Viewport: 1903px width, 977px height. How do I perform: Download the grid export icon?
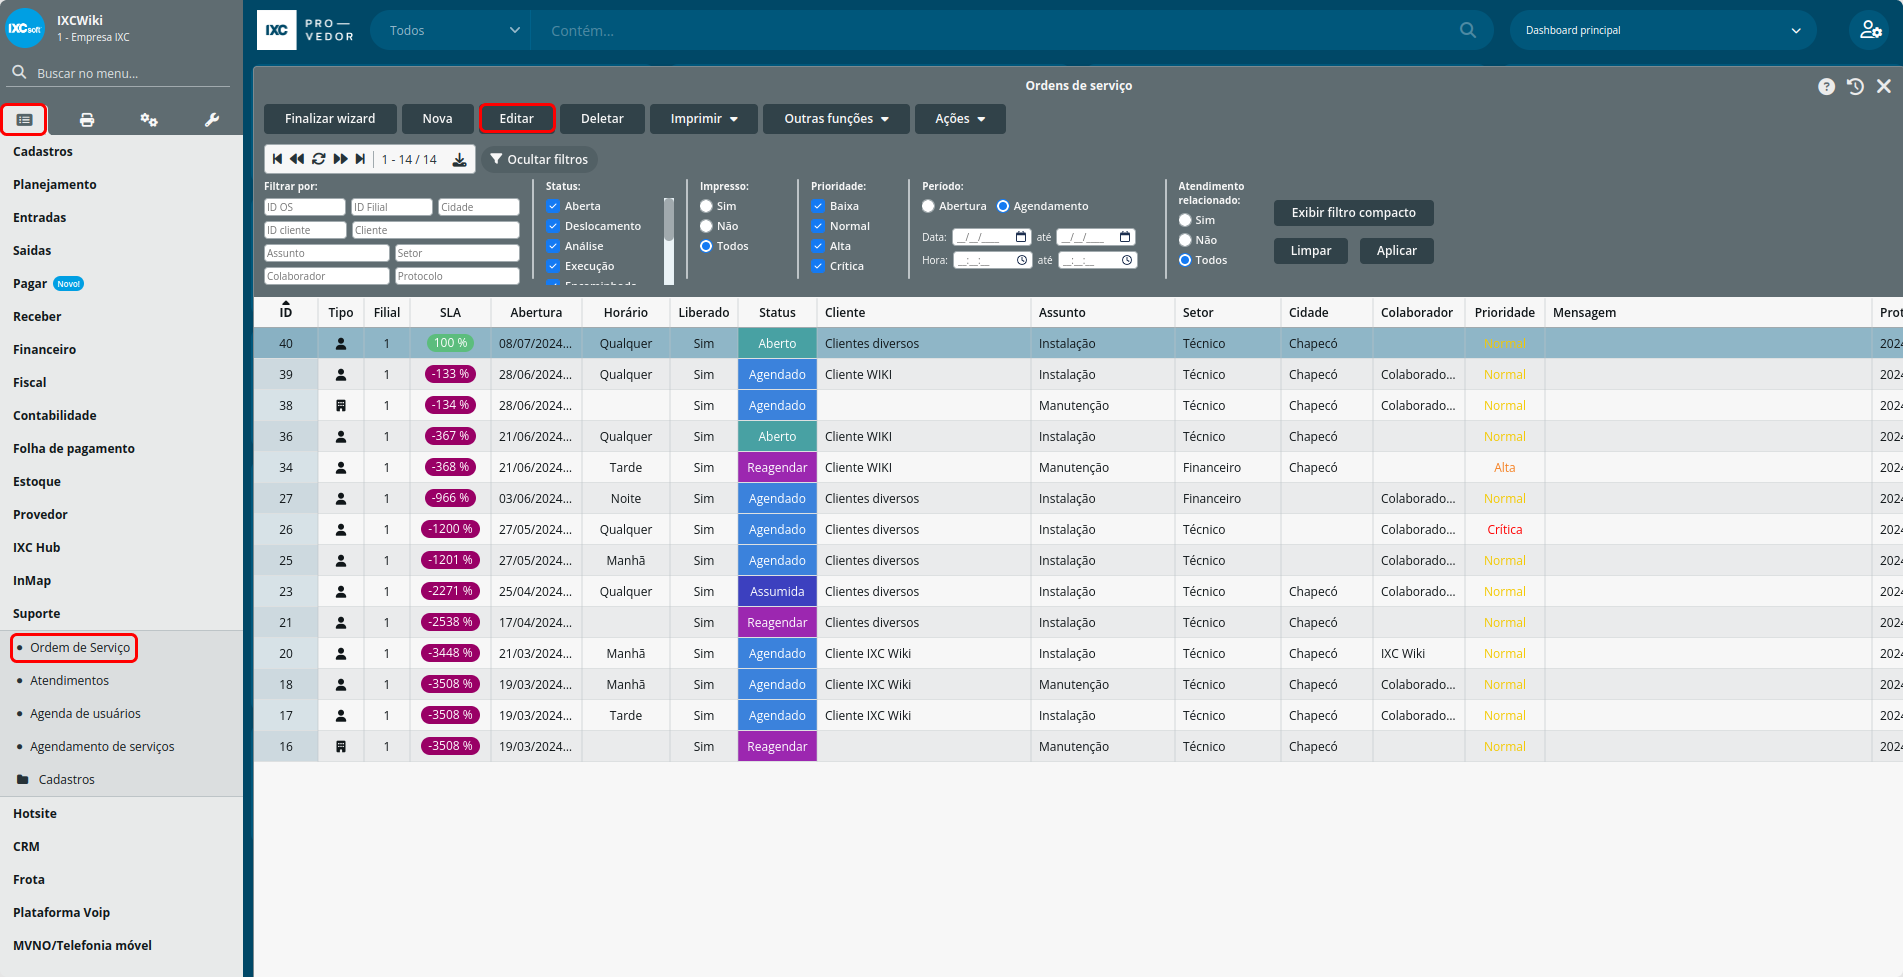(459, 160)
